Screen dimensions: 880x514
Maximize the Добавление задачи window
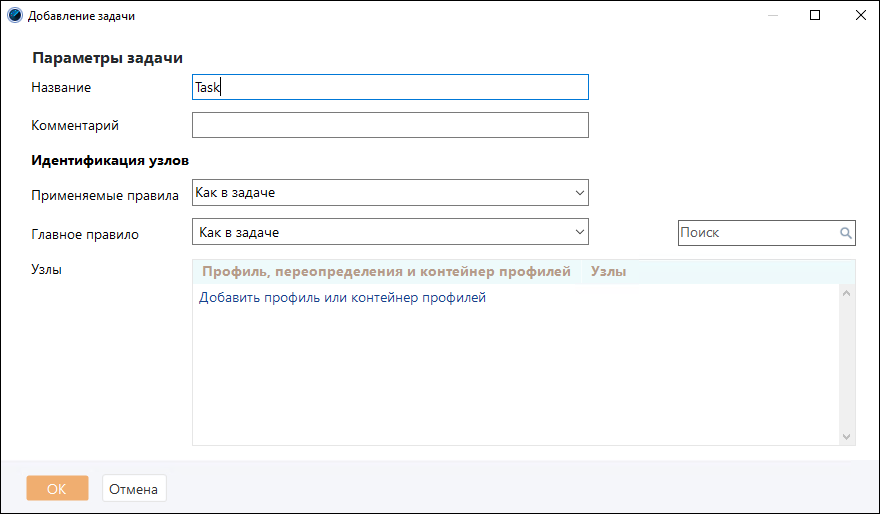(815, 16)
